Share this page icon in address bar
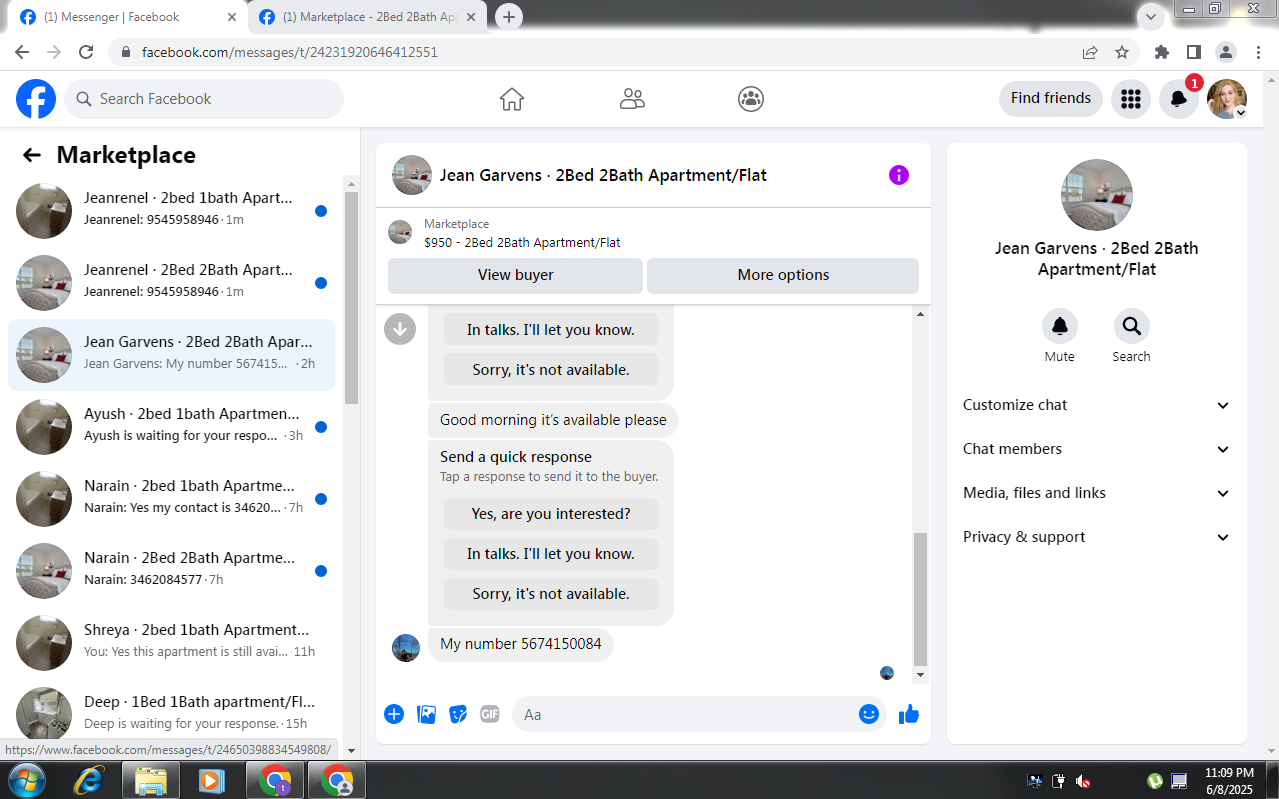 [x=1090, y=52]
